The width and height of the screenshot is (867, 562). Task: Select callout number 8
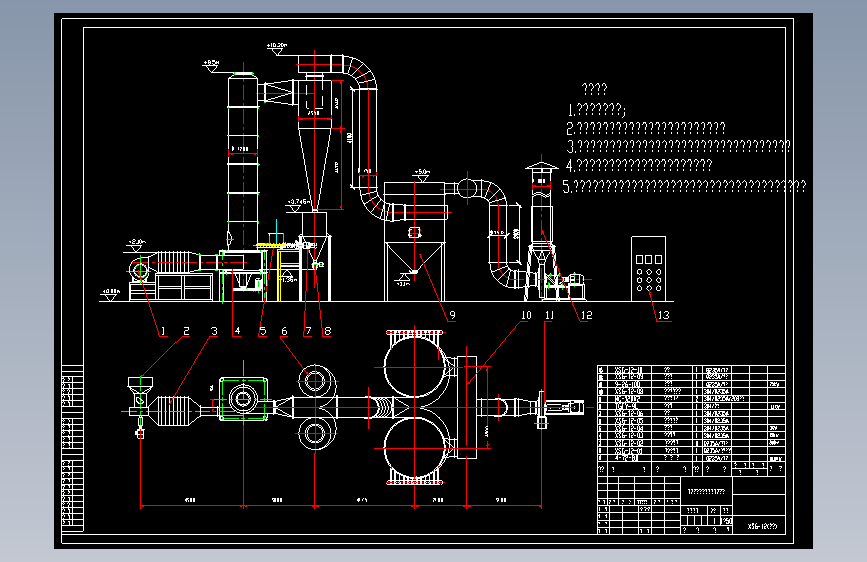(327, 331)
